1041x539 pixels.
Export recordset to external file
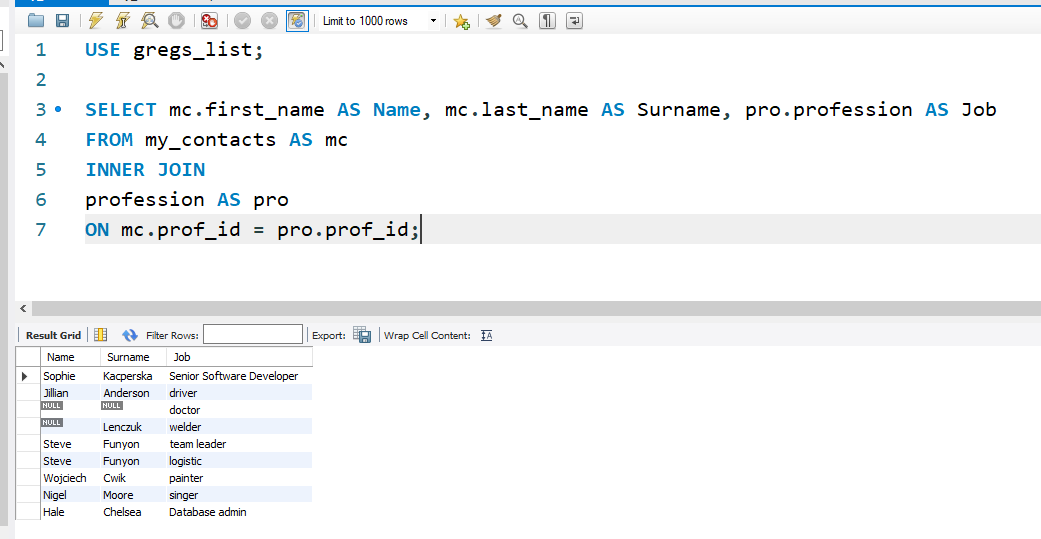[362, 335]
